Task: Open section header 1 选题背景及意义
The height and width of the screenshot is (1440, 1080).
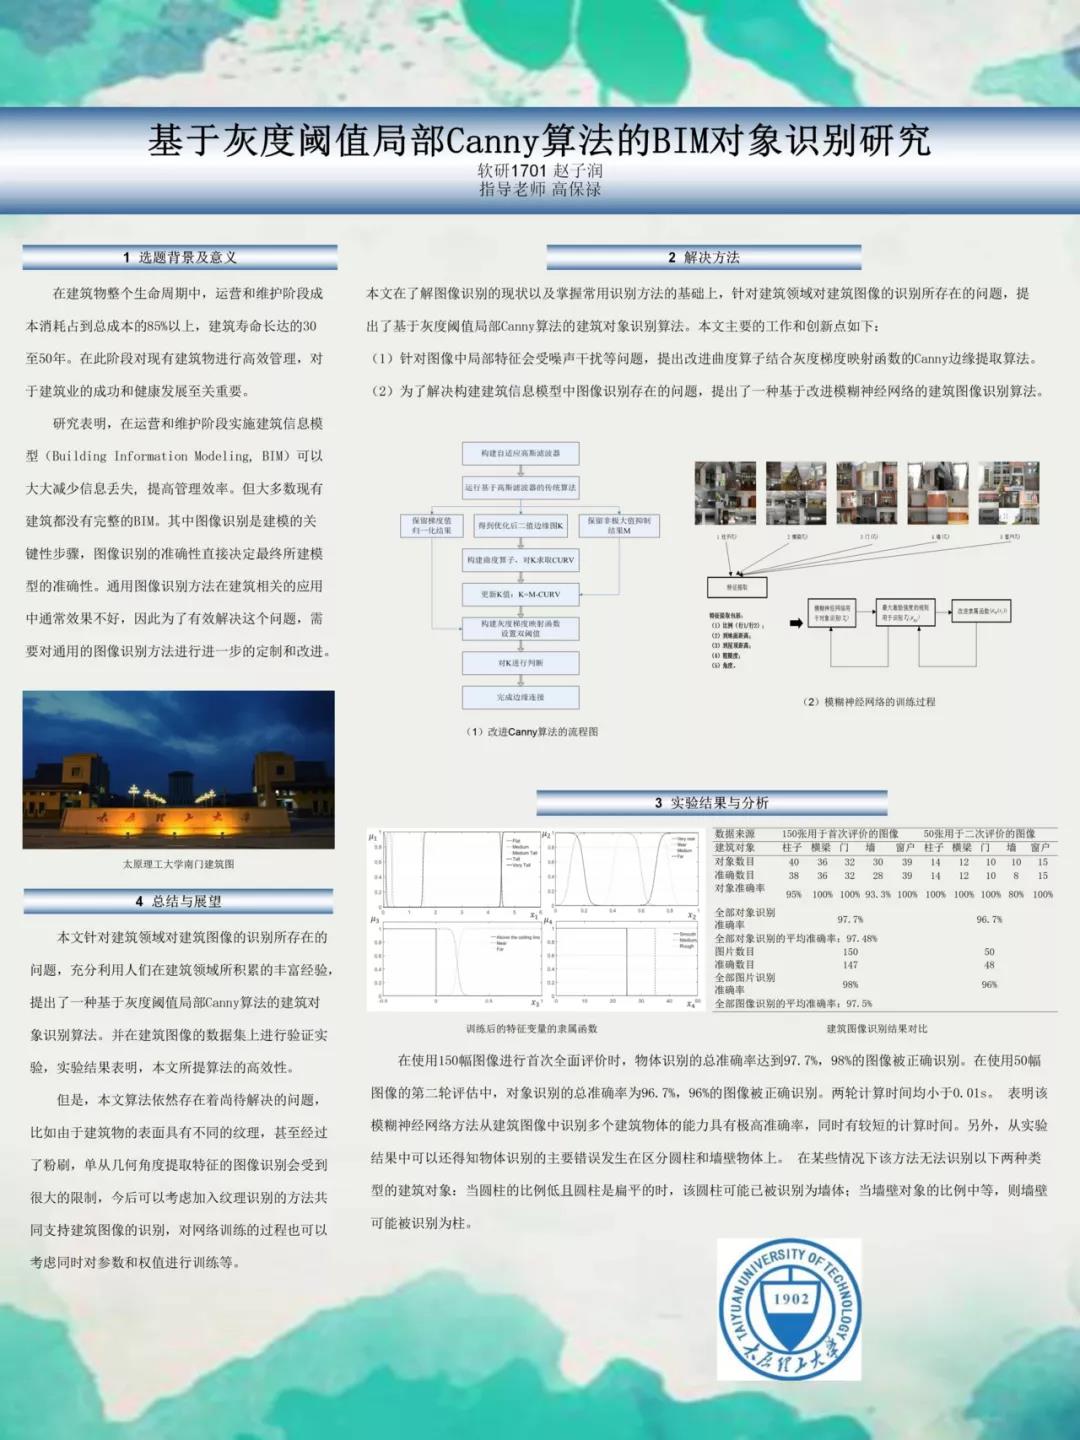Action: [180, 257]
